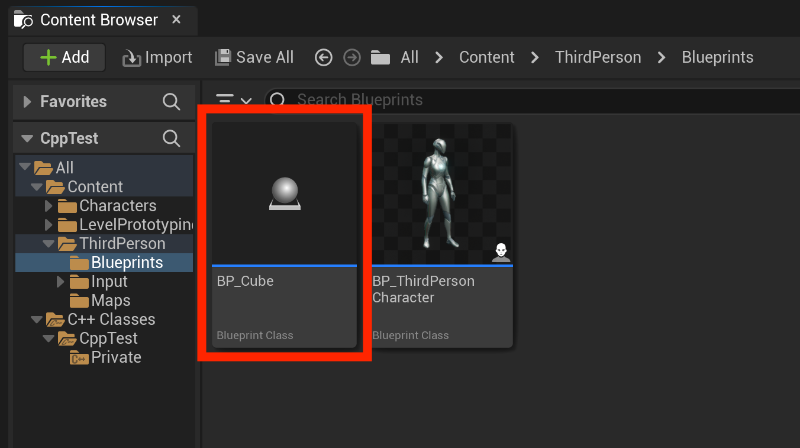Close the Content Browser tab
The image size is (800, 448).
[177, 20]
